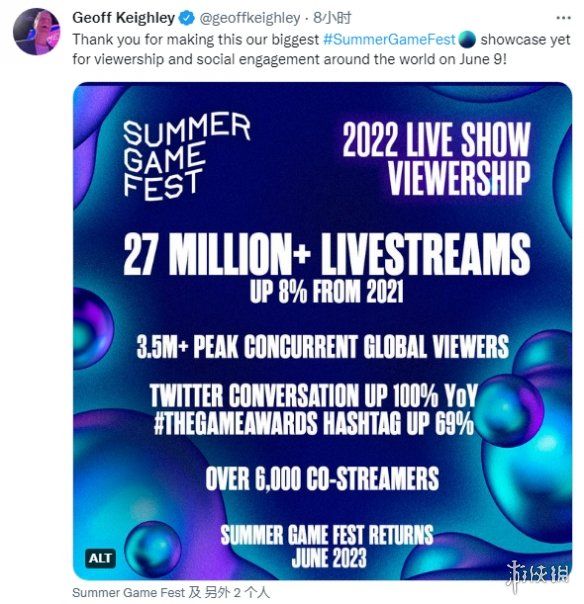Open the #SummerGameFest hashtag link
This screenshot has width=584, height=604.
click(x=389, y=39)
